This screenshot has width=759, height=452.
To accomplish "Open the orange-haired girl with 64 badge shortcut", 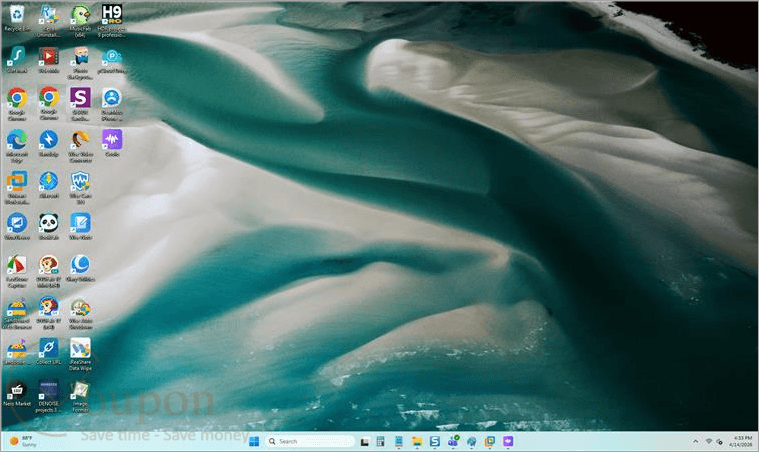I will (x=48, y=271).
